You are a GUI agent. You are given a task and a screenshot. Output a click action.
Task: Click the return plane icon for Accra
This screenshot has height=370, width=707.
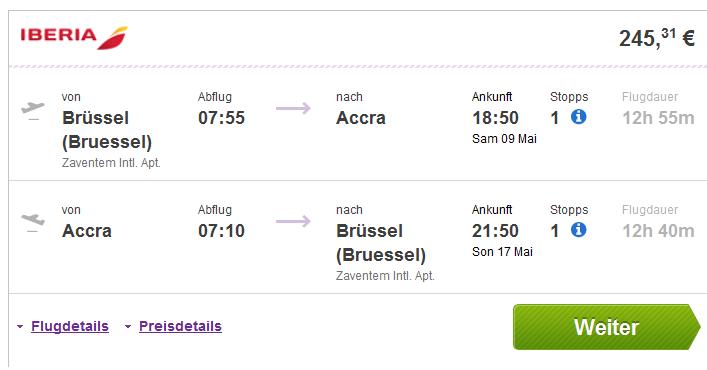[x=33, y=222]
